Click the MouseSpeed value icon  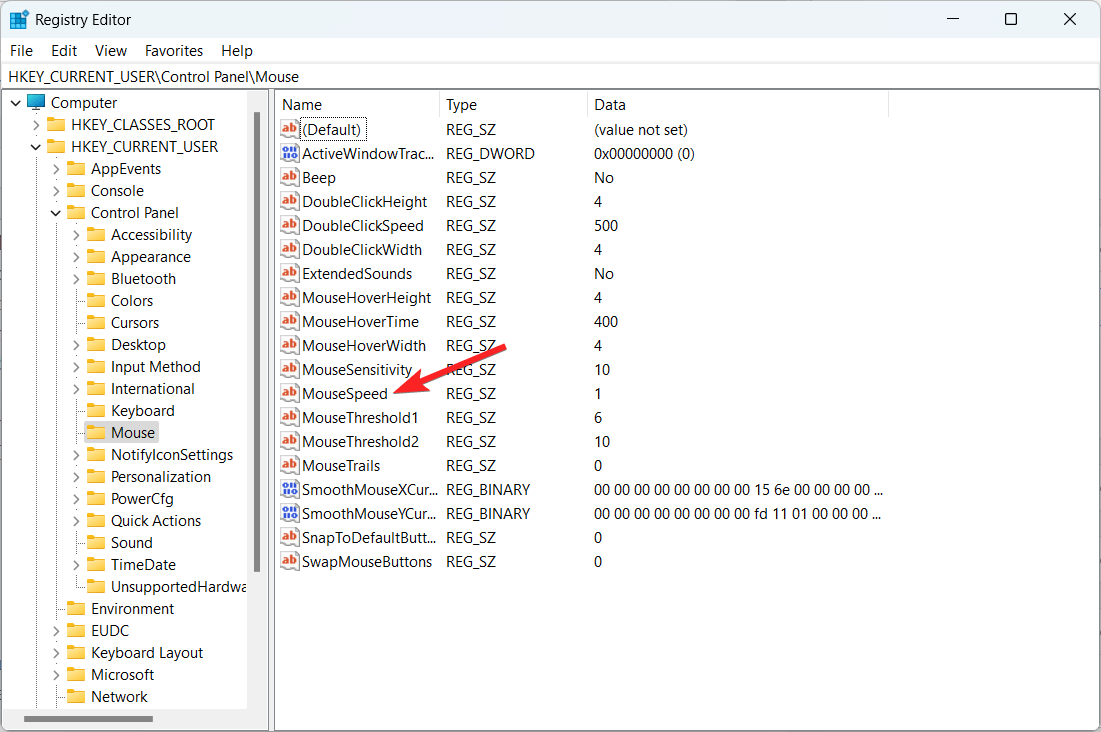289,393
